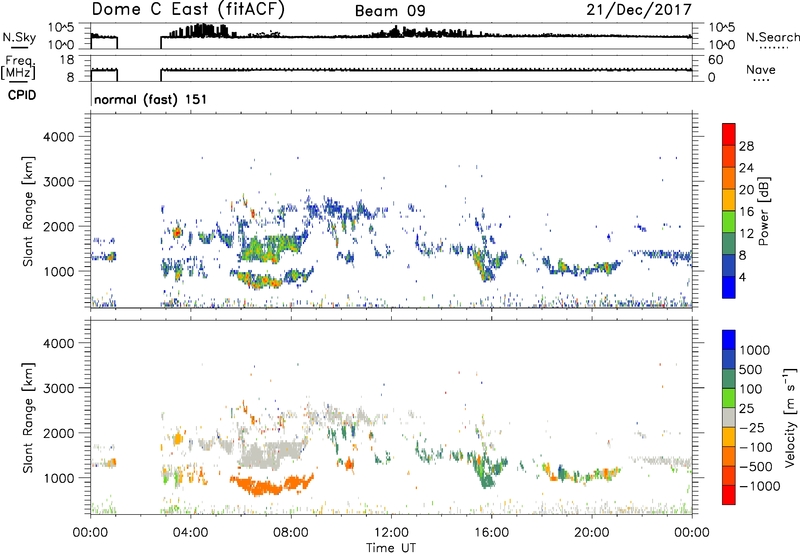The image size is (800, 554).
Task: Click the 'Nave' legend label
Action: (x=761, y=69)
